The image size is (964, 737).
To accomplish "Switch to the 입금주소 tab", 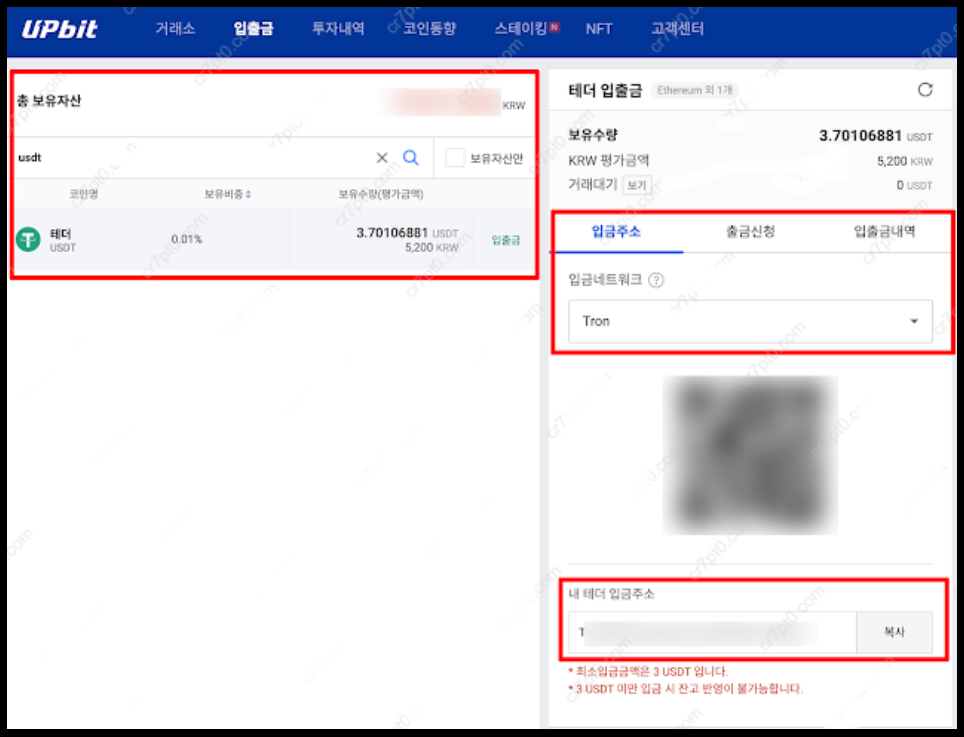I will tap(616, 232).
